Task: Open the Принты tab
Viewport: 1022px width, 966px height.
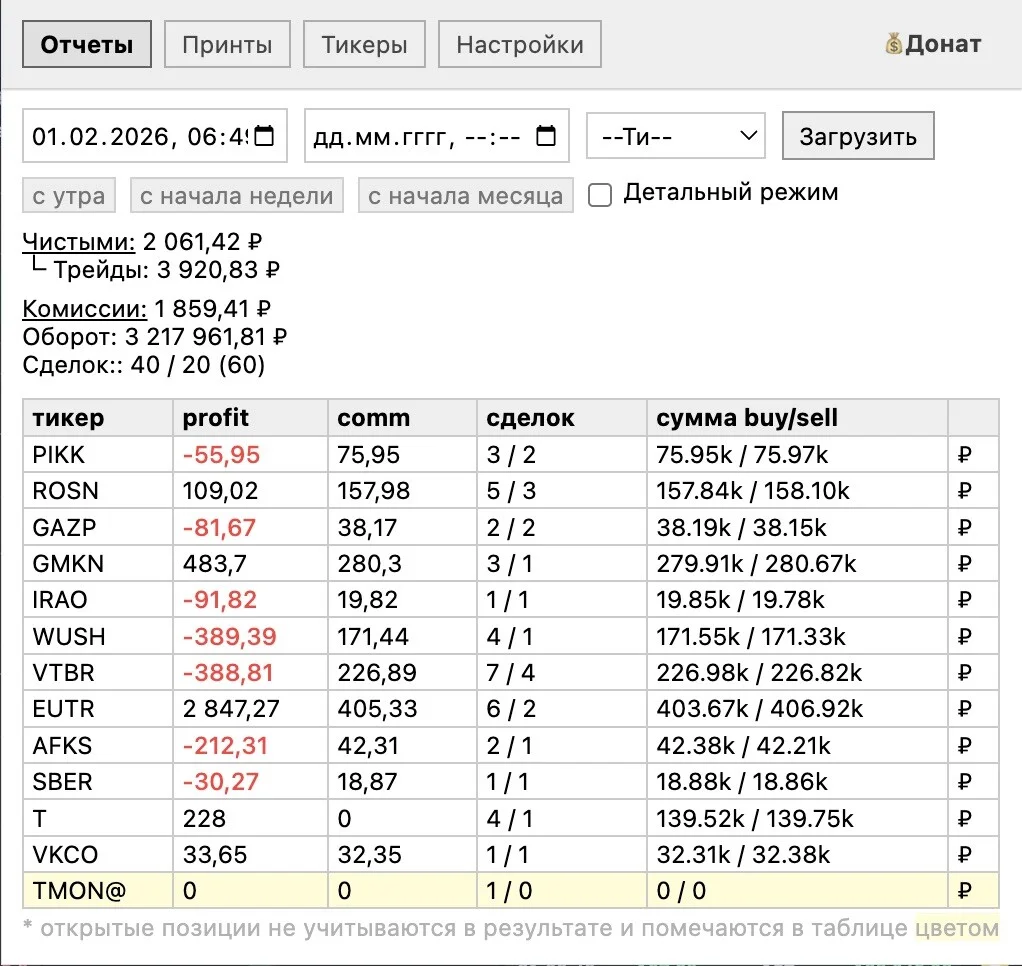Action: 227,44
